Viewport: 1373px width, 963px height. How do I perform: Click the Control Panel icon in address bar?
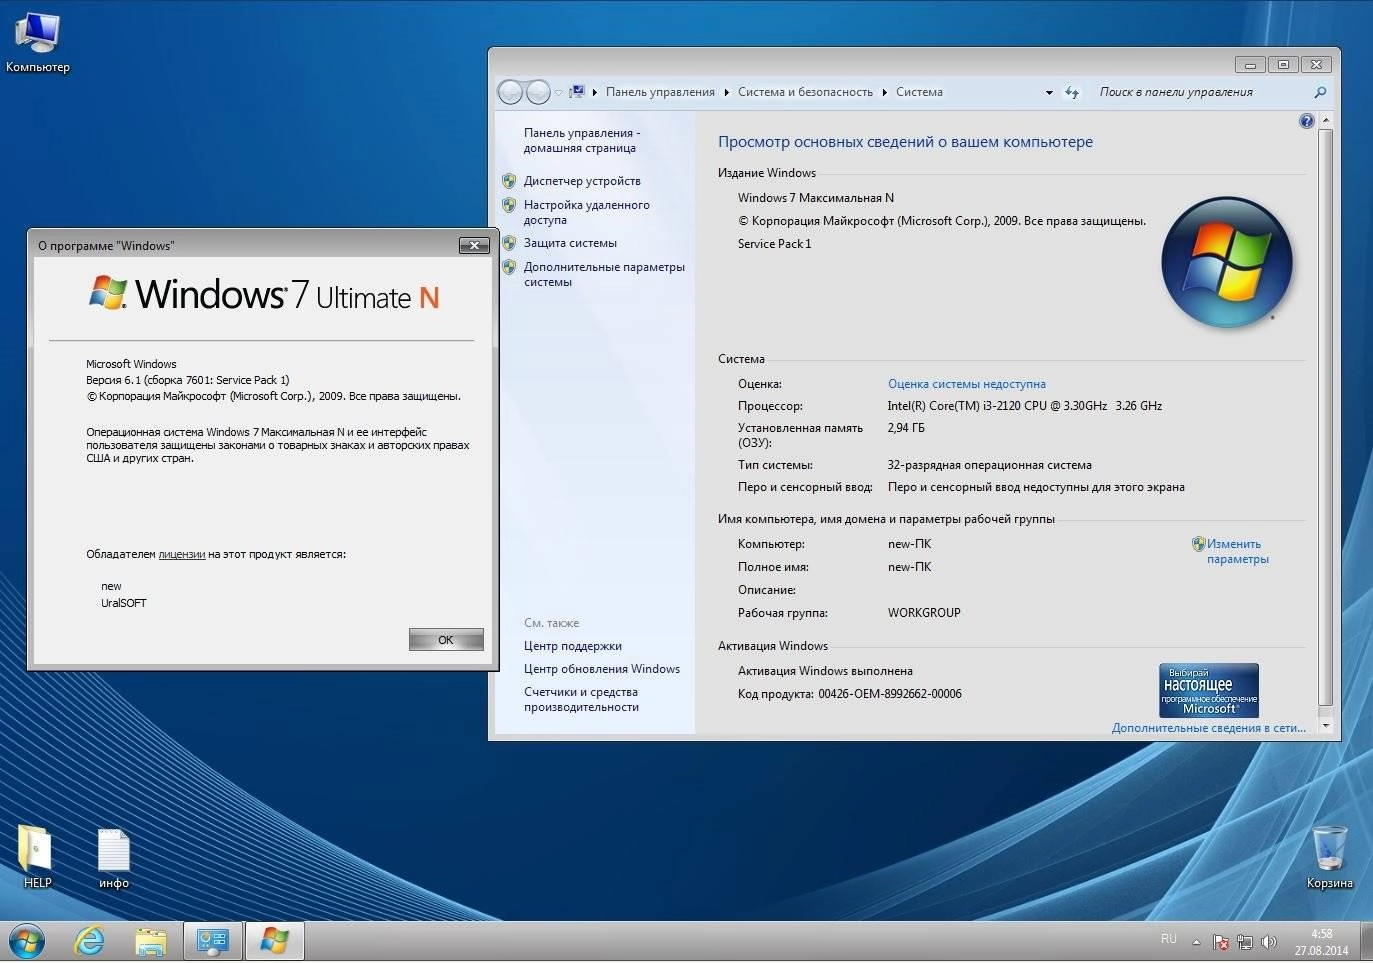(576, 92)
